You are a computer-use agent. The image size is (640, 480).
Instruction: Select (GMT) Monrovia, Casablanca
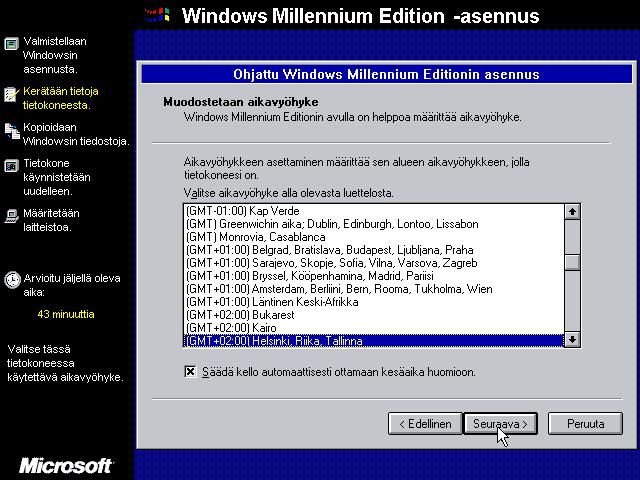click(374, 237)
